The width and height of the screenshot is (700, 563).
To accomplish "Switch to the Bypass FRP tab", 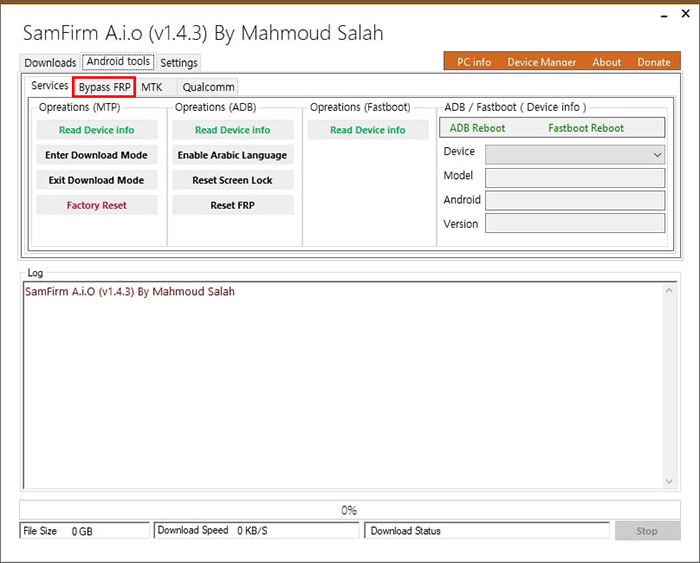I will point(104,87).
